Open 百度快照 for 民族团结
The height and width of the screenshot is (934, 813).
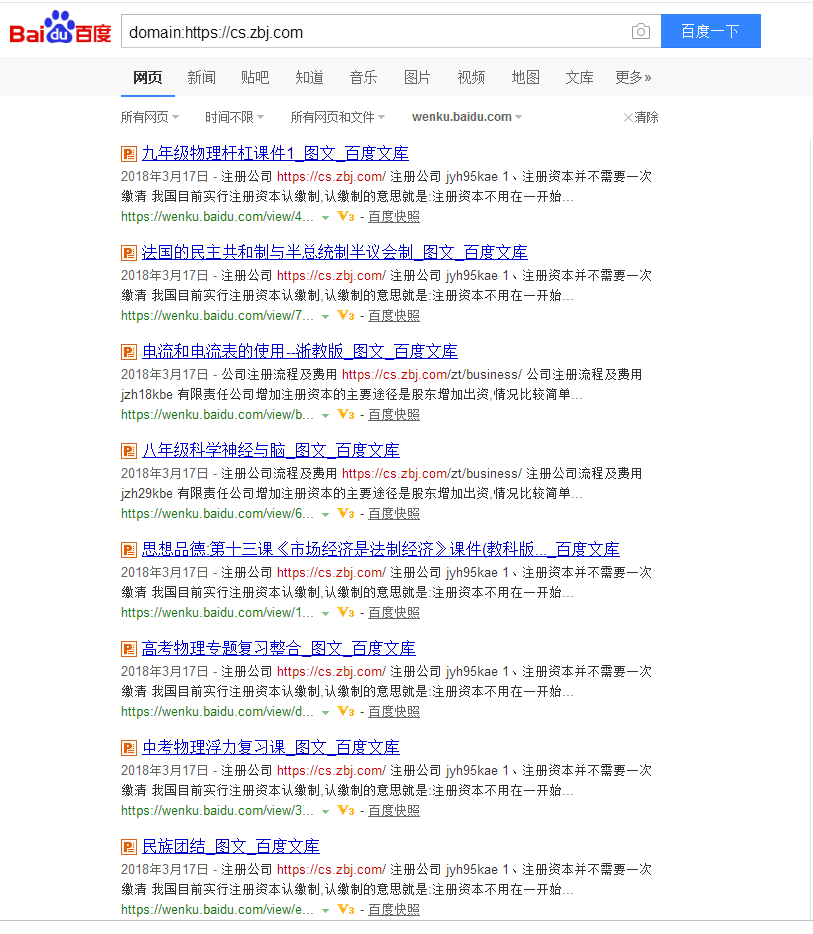pyautogui.click(x=394, y=909)
